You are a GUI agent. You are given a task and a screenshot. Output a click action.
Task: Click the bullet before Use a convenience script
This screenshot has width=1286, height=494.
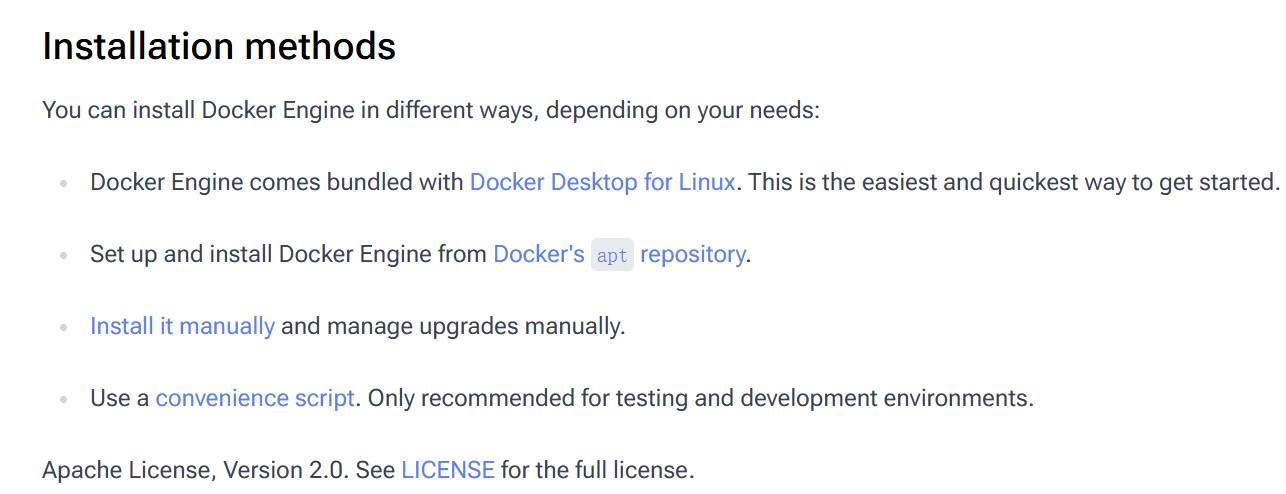click(x=64, y=400)
